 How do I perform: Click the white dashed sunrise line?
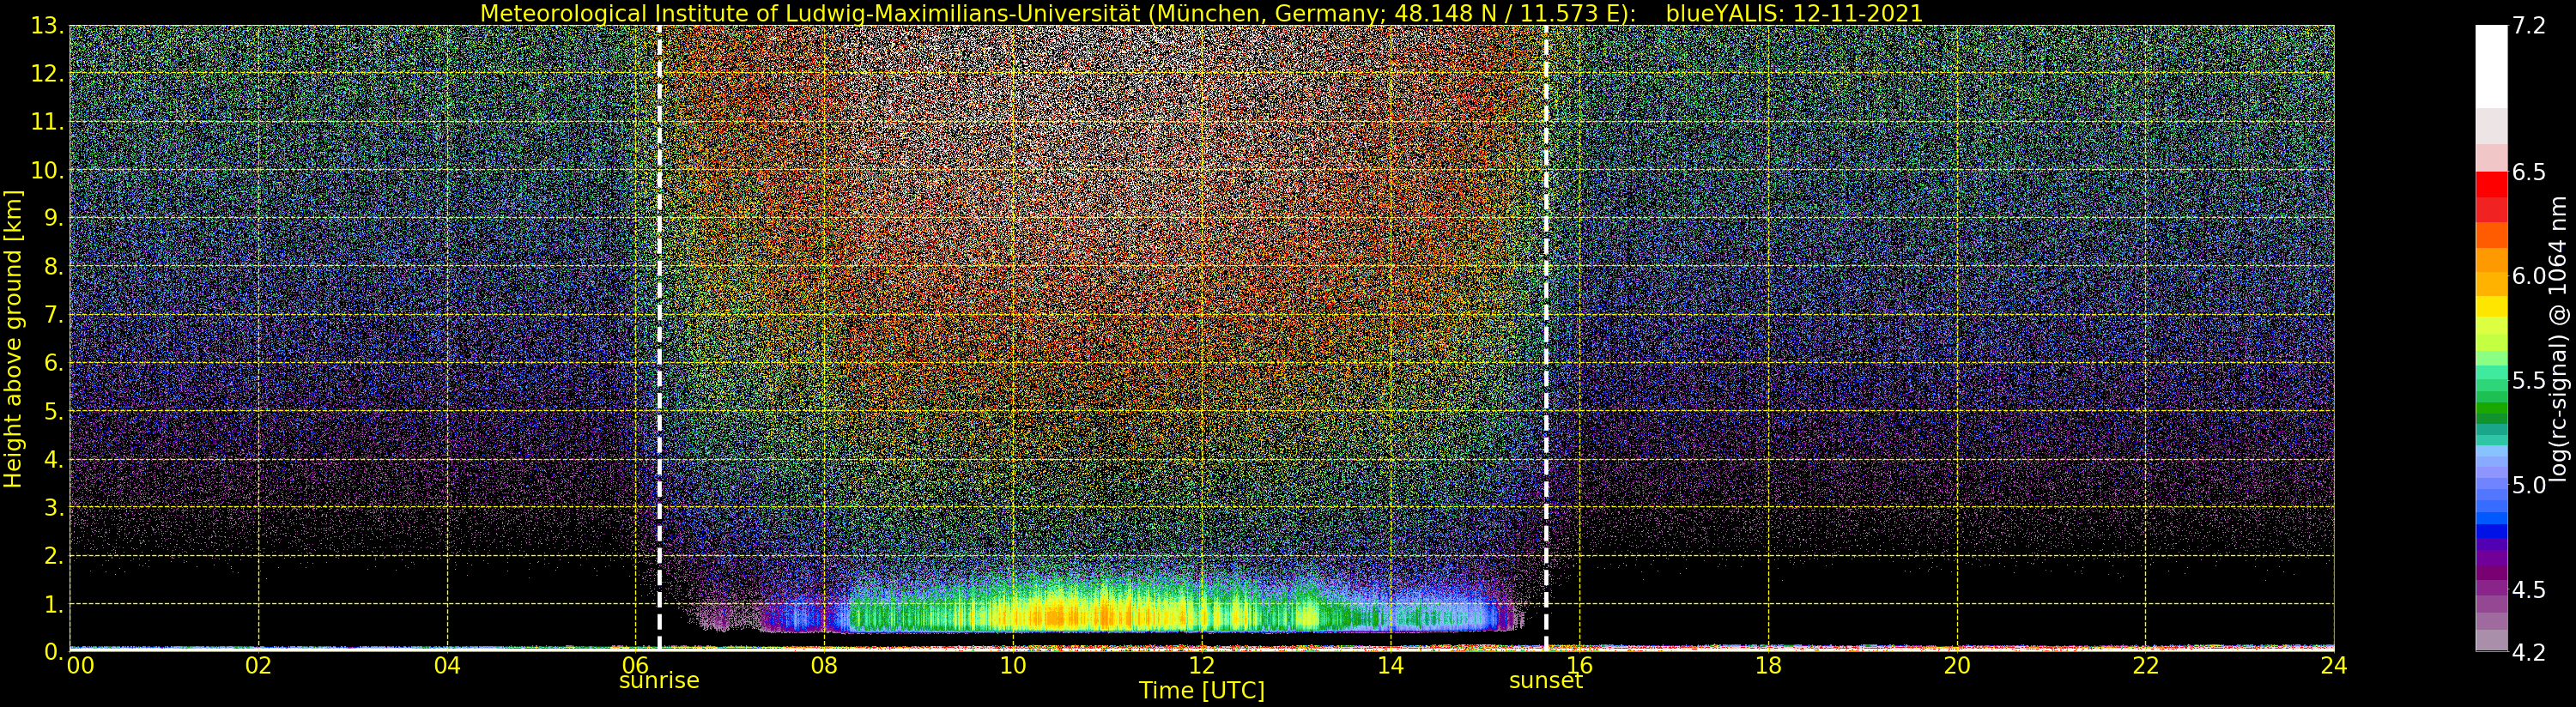(x=659, y=338)
